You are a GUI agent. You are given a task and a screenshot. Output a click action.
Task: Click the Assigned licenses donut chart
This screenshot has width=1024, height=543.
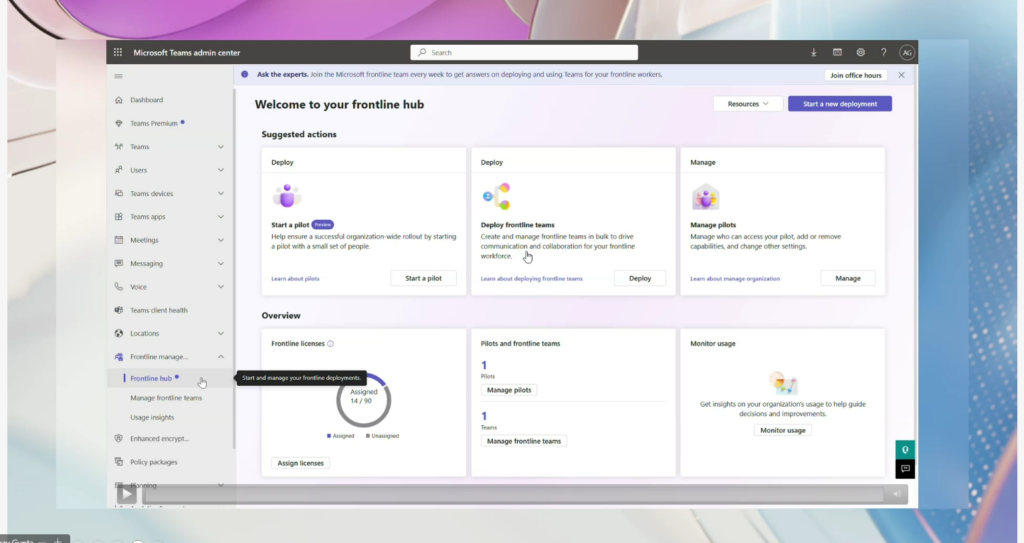click(x=364, y=400)
